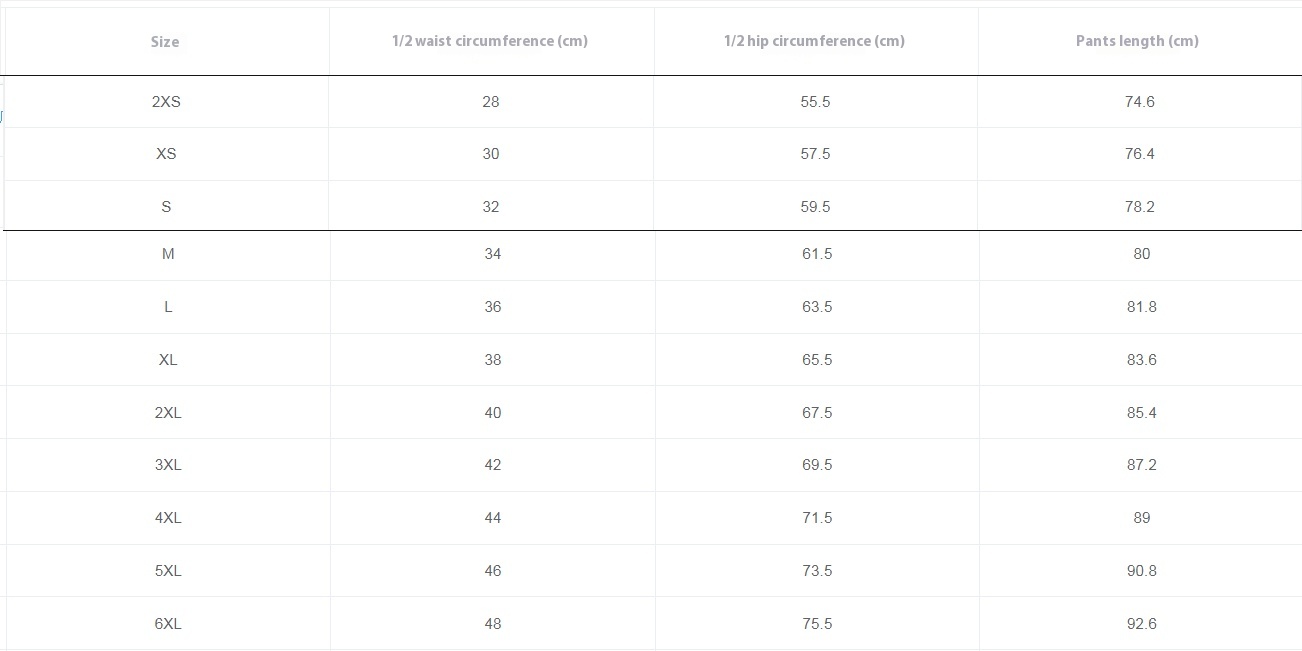This screenshot has height=651, width=1302.
Task: Select the 1/2 waist circumference (cm) header
Action: [x=490, y=41]
